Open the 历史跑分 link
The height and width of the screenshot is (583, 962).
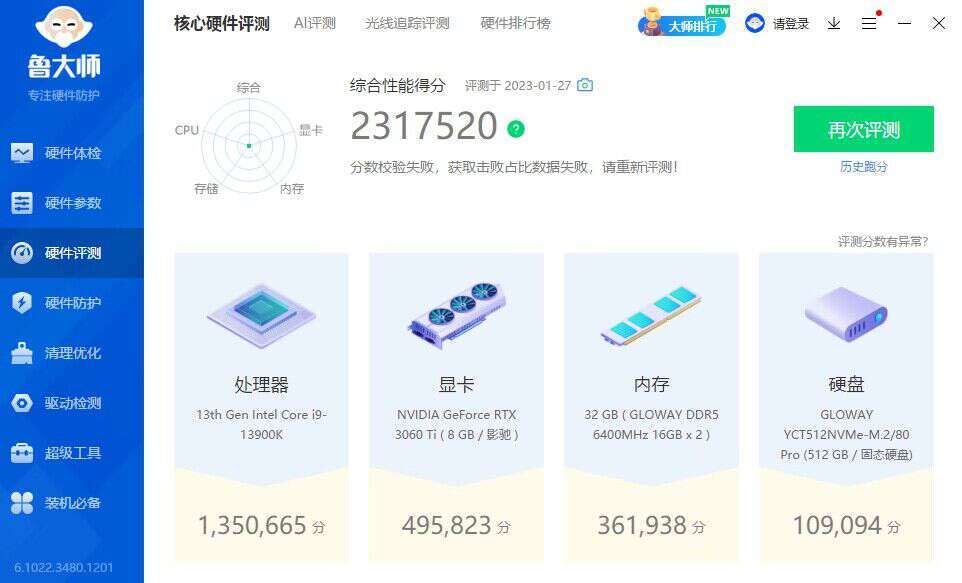coord(864,167)
